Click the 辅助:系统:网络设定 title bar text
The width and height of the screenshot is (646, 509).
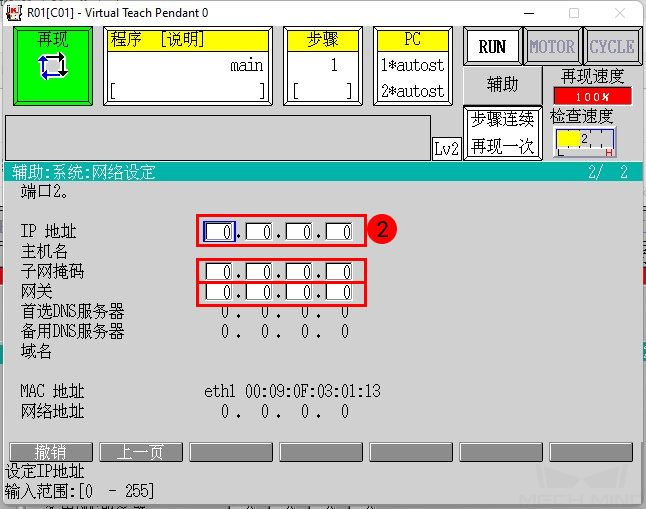83,172
